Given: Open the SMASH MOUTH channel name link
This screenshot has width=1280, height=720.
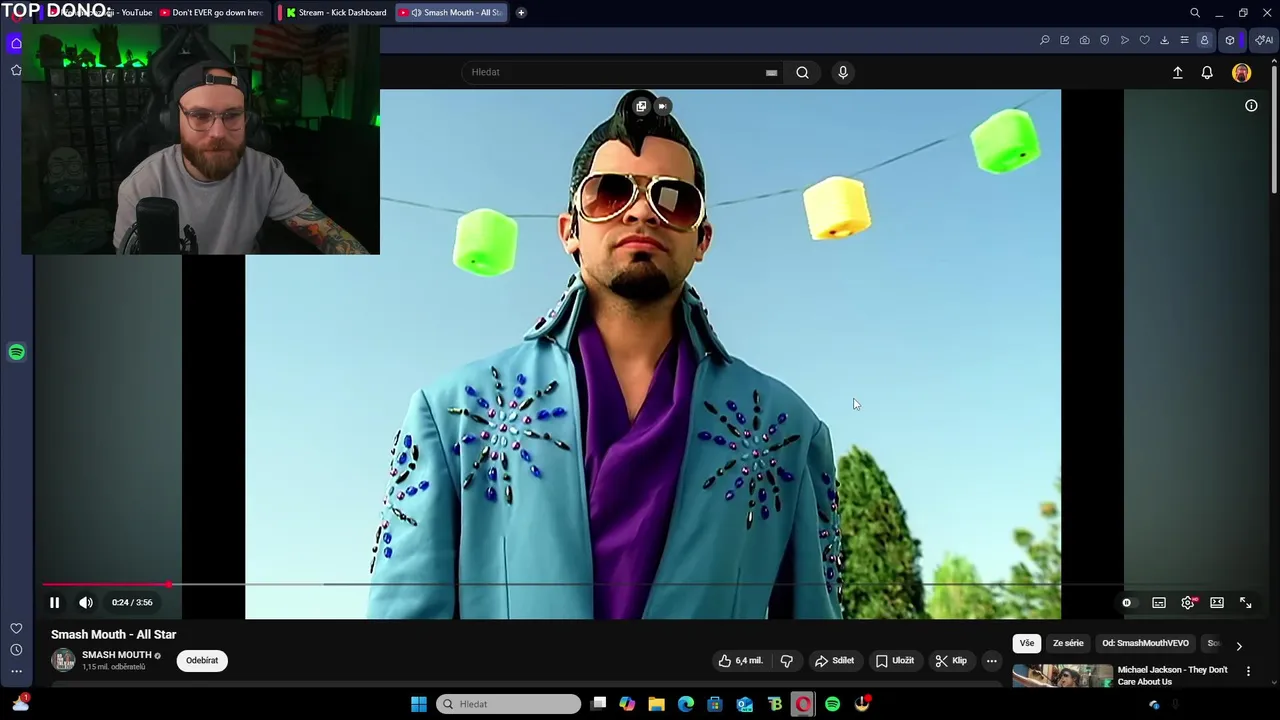Looking at the screenshot, I should click(117, 655).
